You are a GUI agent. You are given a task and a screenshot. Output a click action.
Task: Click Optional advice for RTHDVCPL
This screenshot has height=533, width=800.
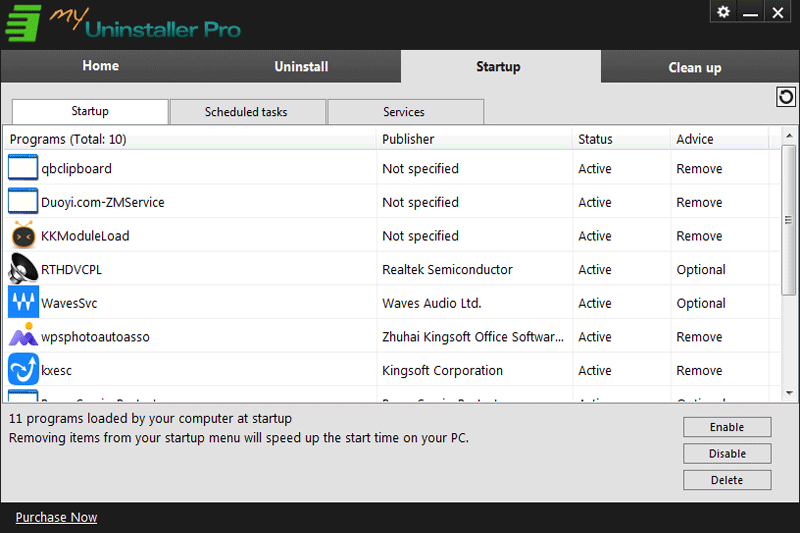[x=701, y=269]
